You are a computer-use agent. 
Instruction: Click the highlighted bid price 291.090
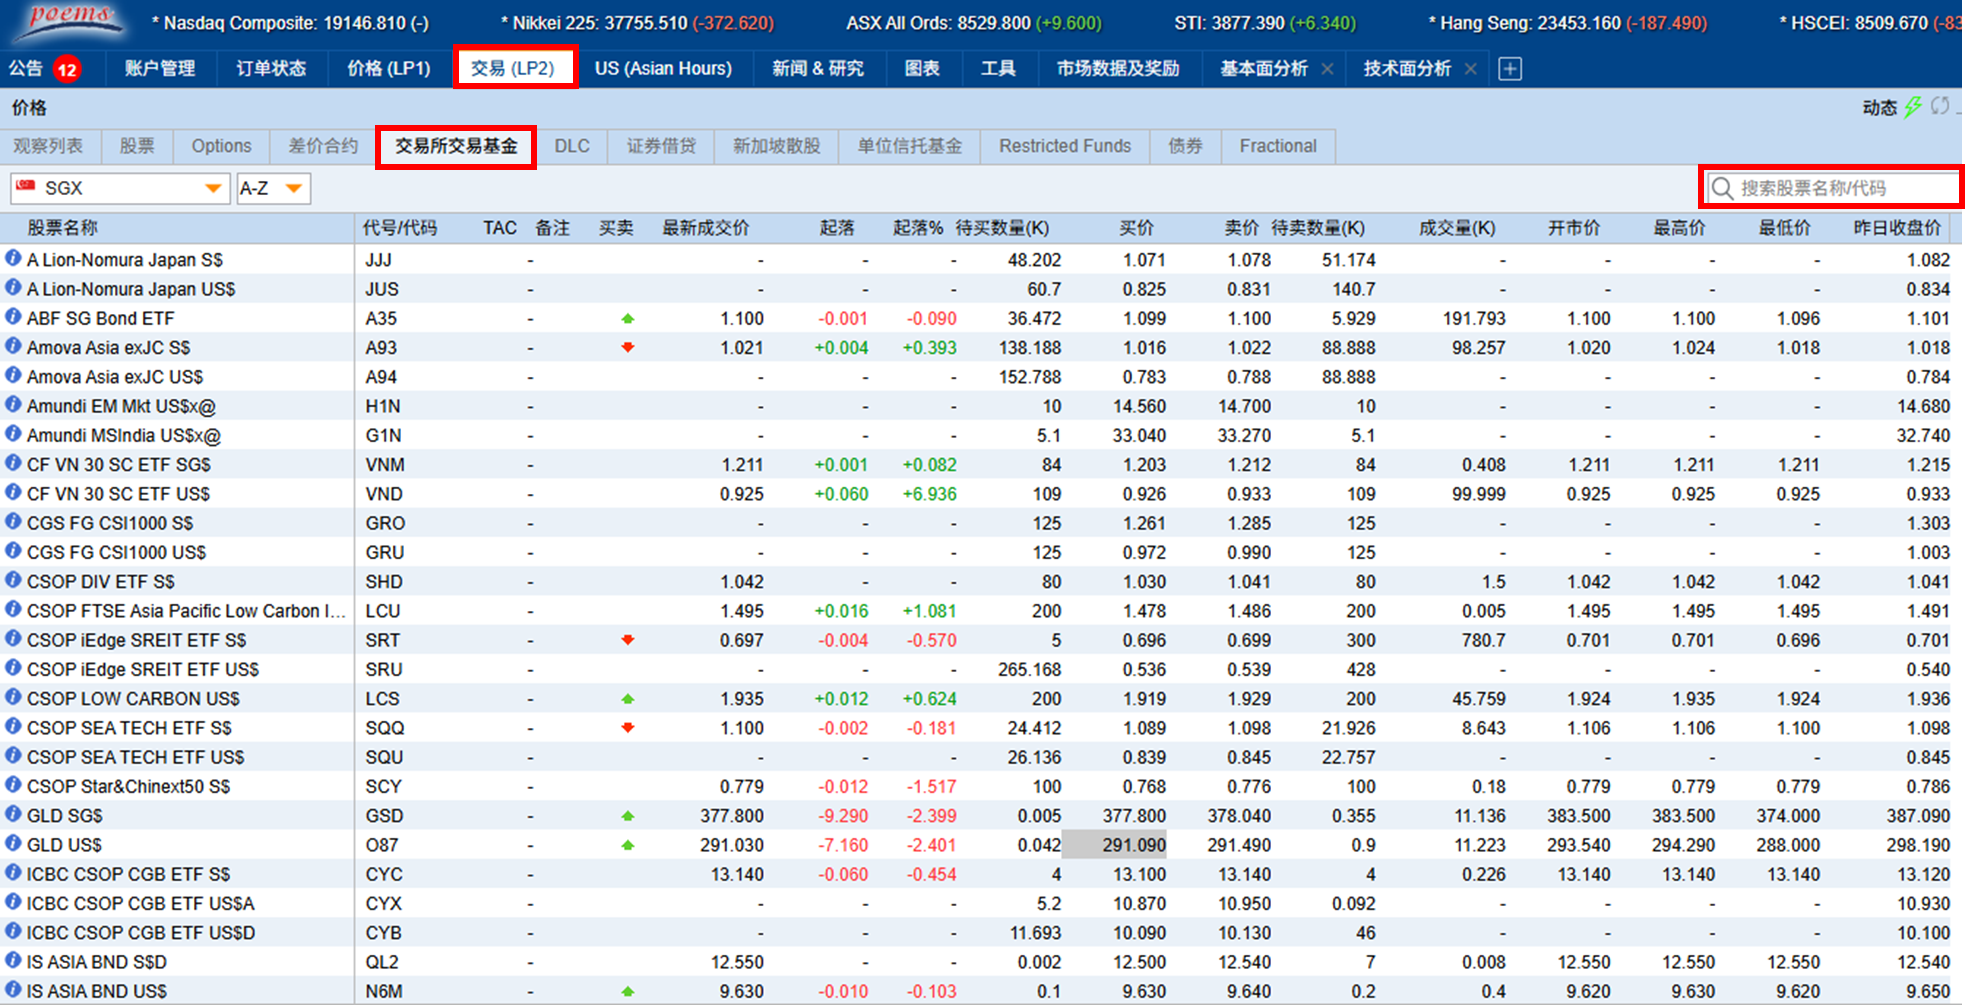click(1114, 845)
